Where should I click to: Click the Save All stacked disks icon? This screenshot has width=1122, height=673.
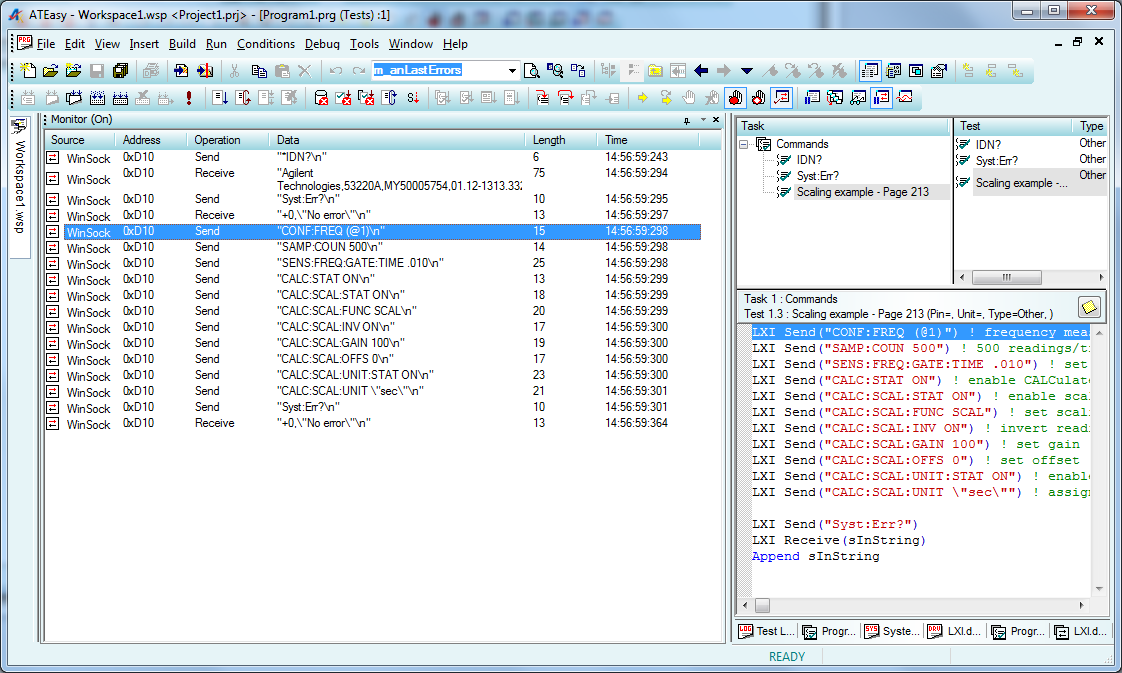pyautogui.click(x=120, y=70)
